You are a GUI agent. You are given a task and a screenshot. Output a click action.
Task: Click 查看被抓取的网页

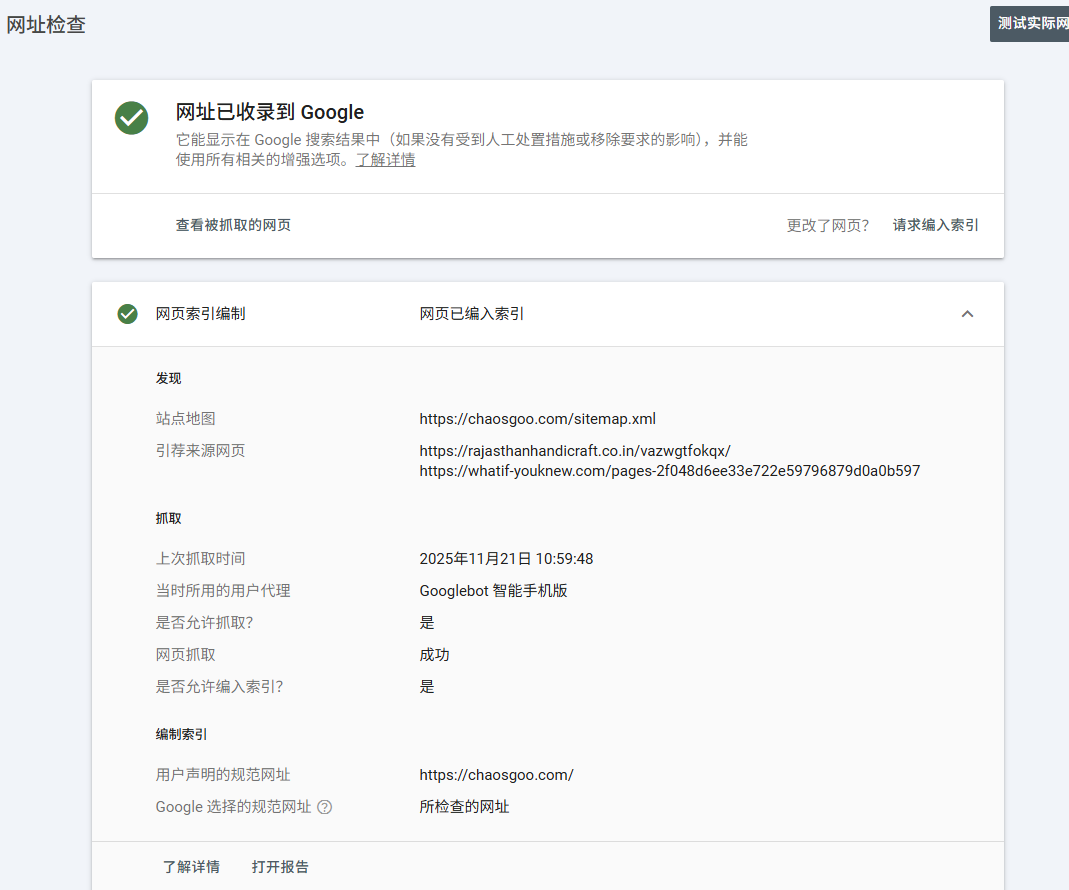[233, 225]
